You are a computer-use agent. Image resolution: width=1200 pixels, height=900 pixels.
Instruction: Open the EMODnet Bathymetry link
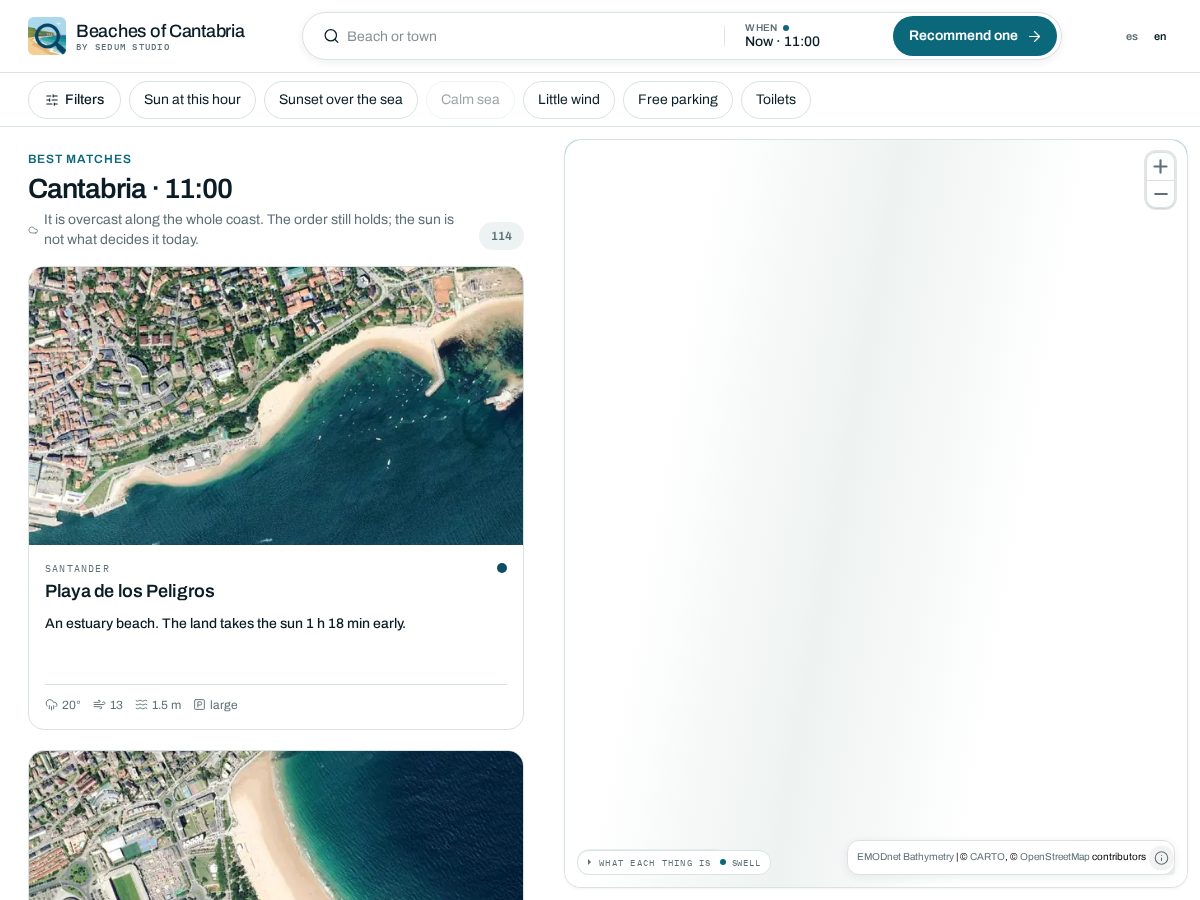pos(905,857)
